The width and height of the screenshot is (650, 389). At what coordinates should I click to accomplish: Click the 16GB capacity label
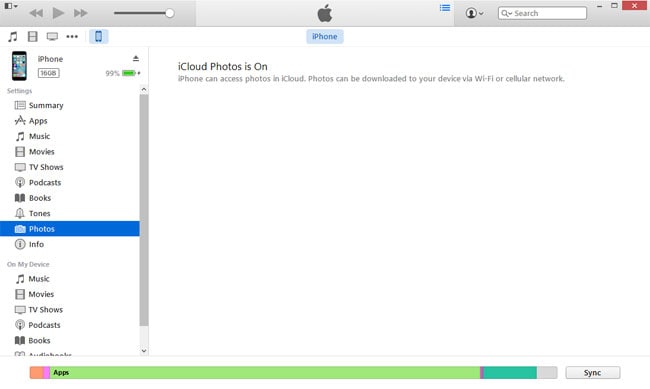click(49, 73)
